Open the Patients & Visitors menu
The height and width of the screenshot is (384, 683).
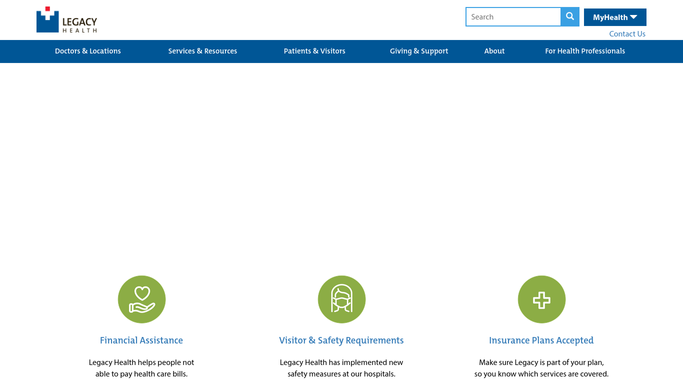coord(314,51)
